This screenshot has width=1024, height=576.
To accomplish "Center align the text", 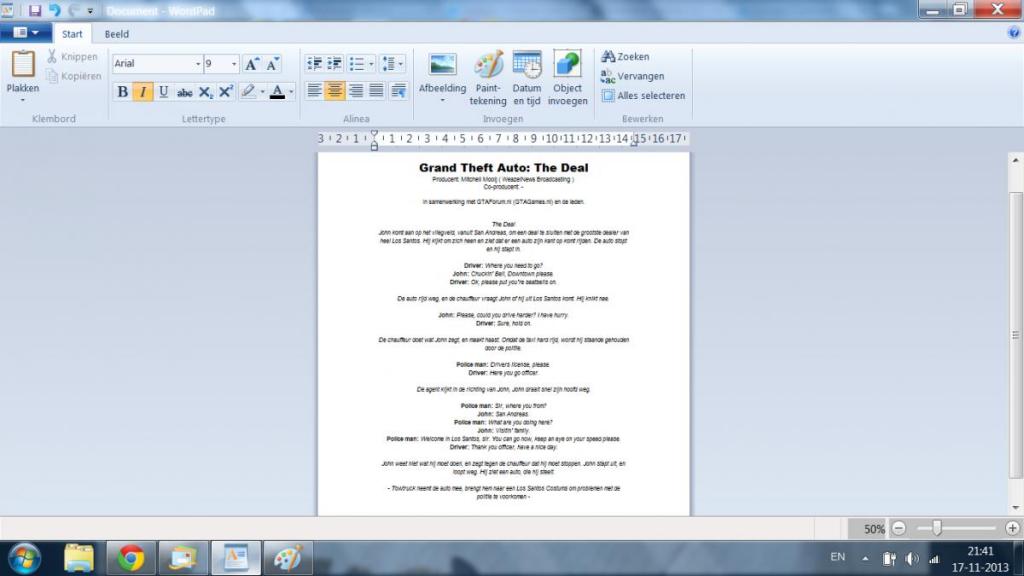I will [334, 90].
